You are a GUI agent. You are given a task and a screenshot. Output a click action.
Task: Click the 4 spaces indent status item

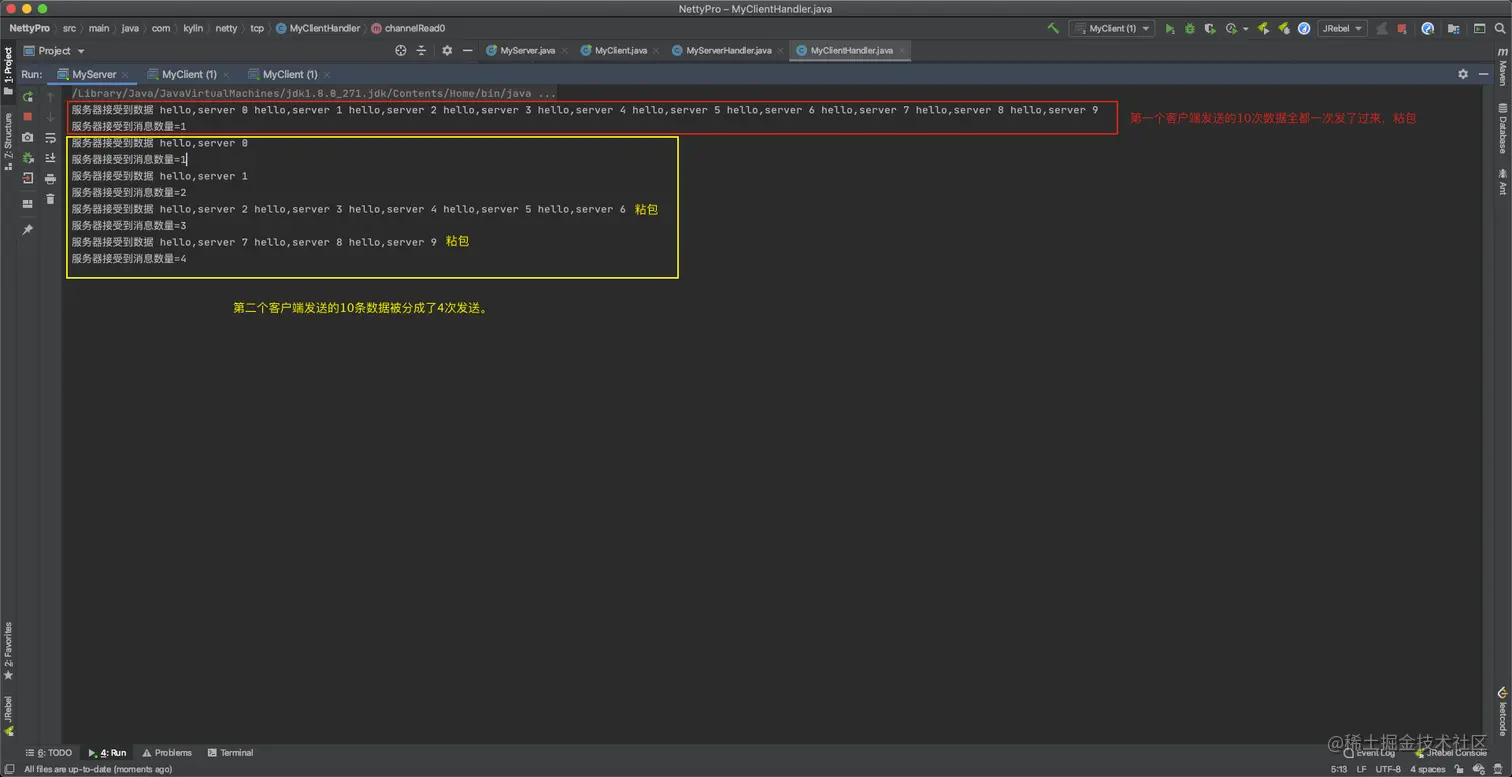1428,769
